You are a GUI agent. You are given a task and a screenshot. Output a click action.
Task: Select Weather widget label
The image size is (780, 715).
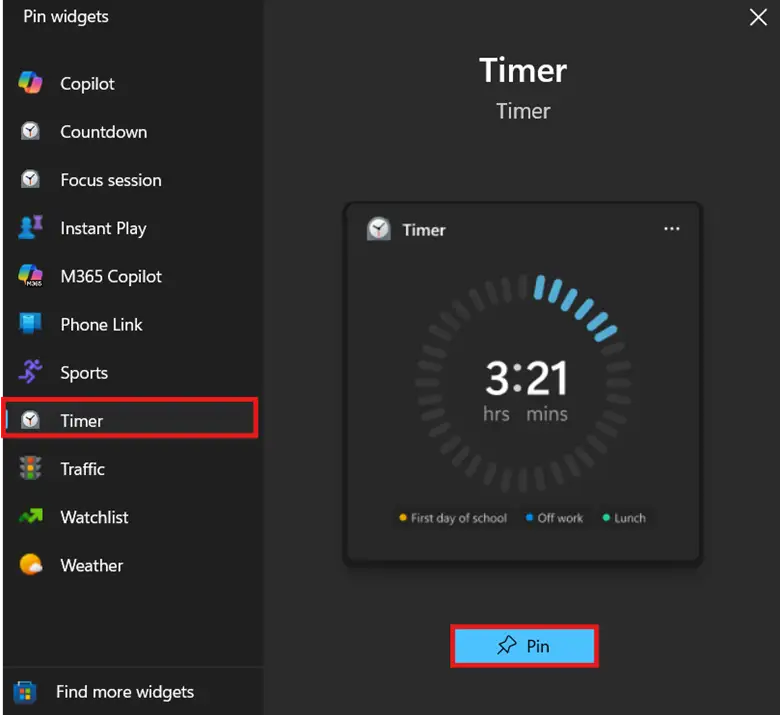tap(92, 565)
